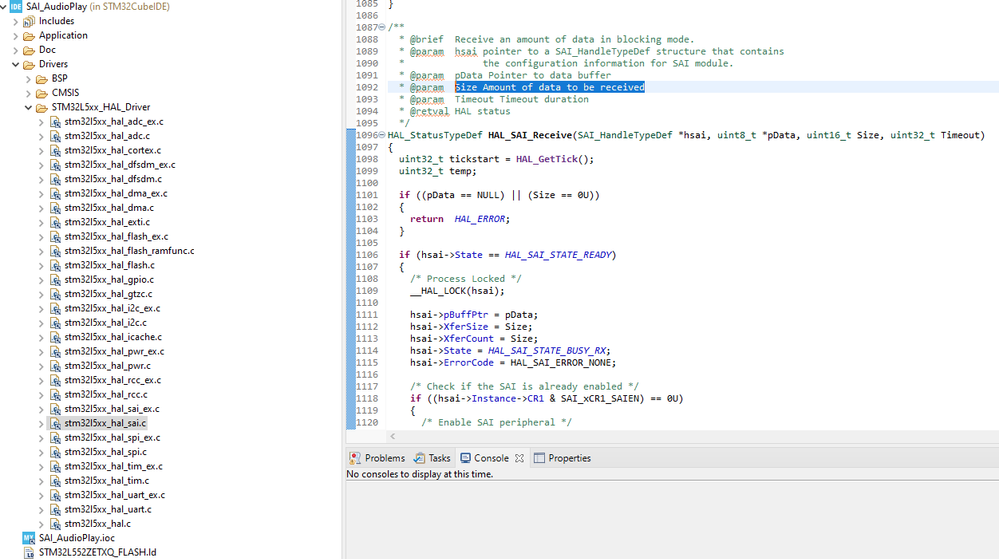999x559 pixels.
Task: Expand the Includes node
Action: [x=16, y=21]
